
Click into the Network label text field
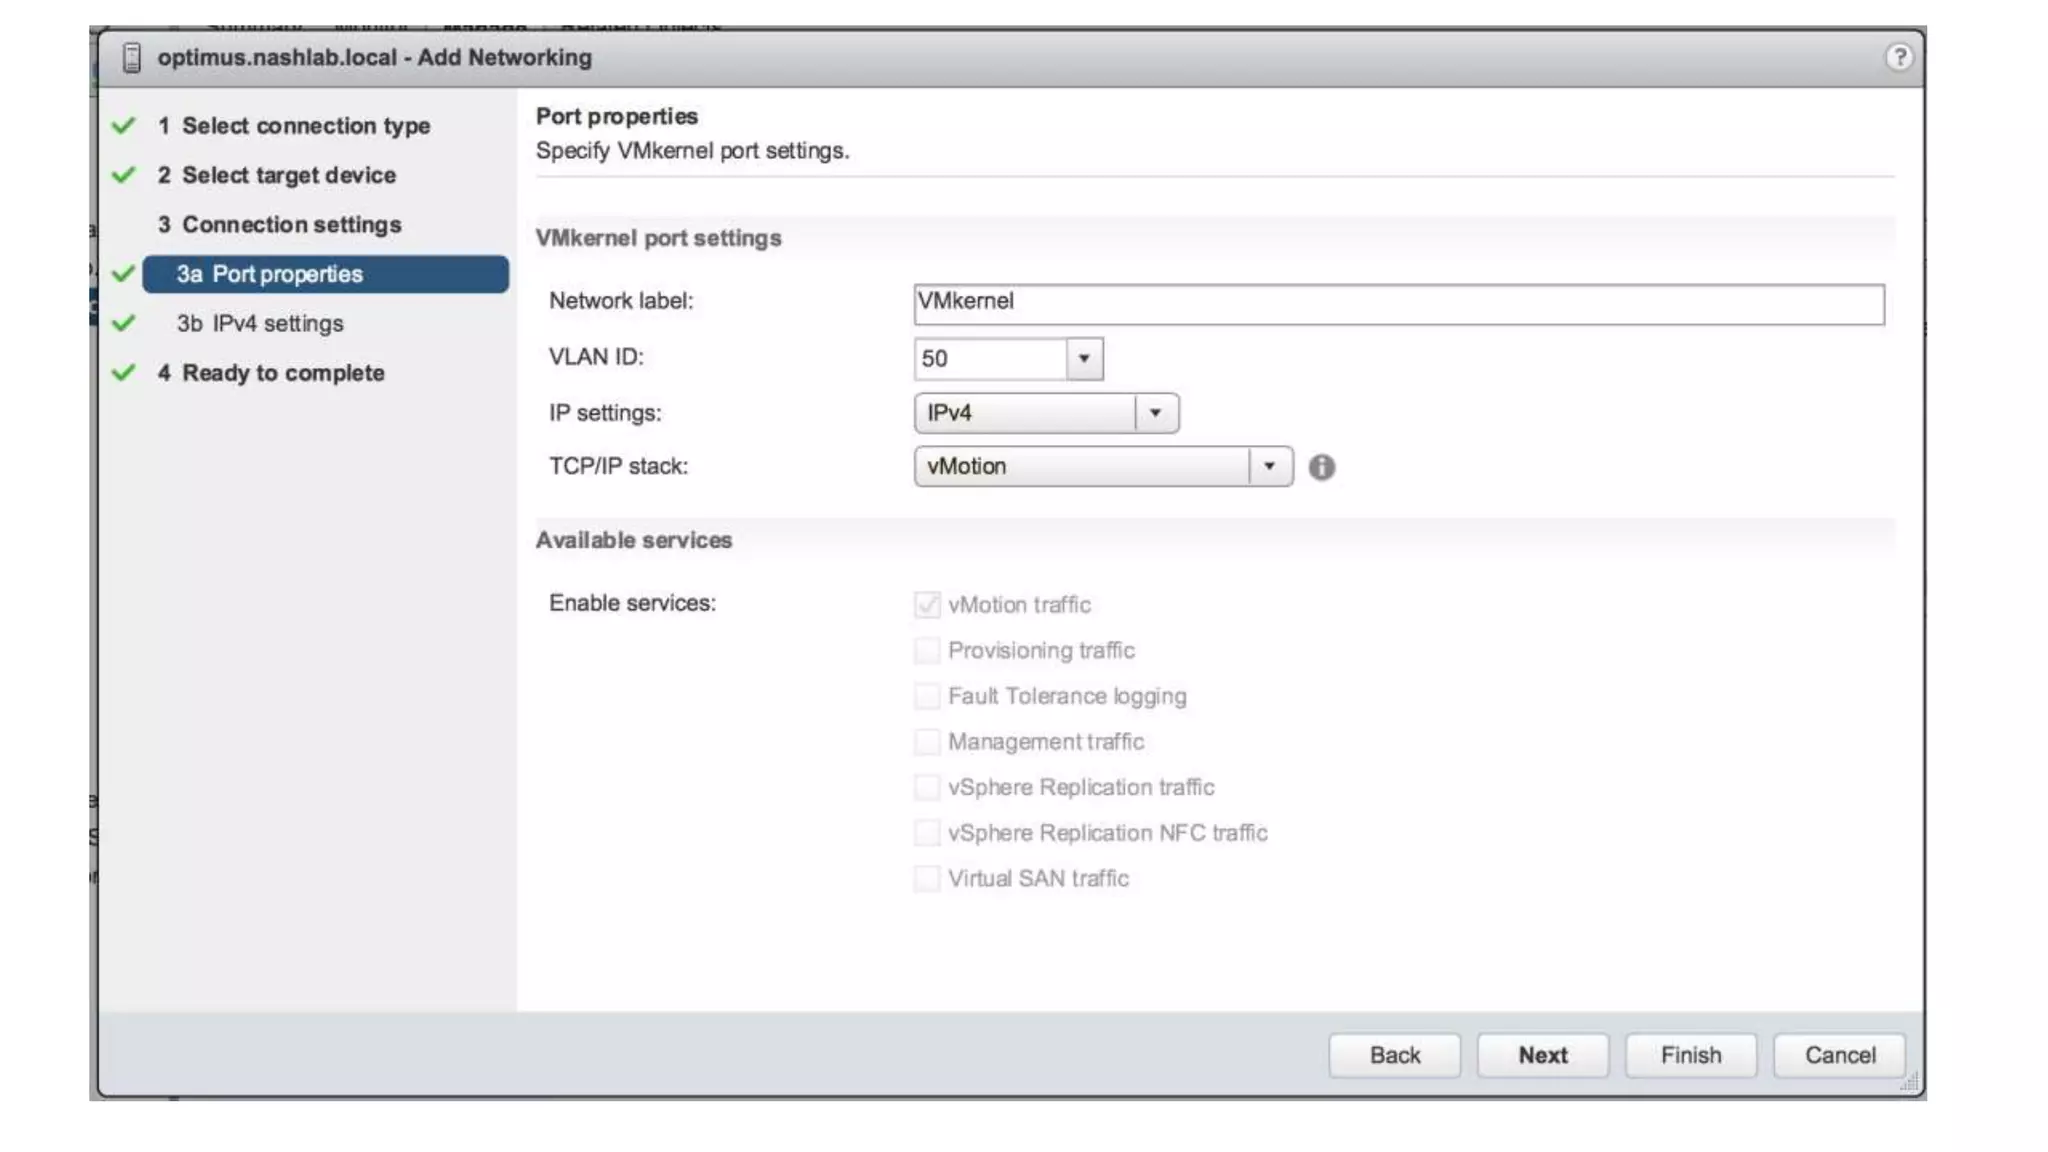1398,304
